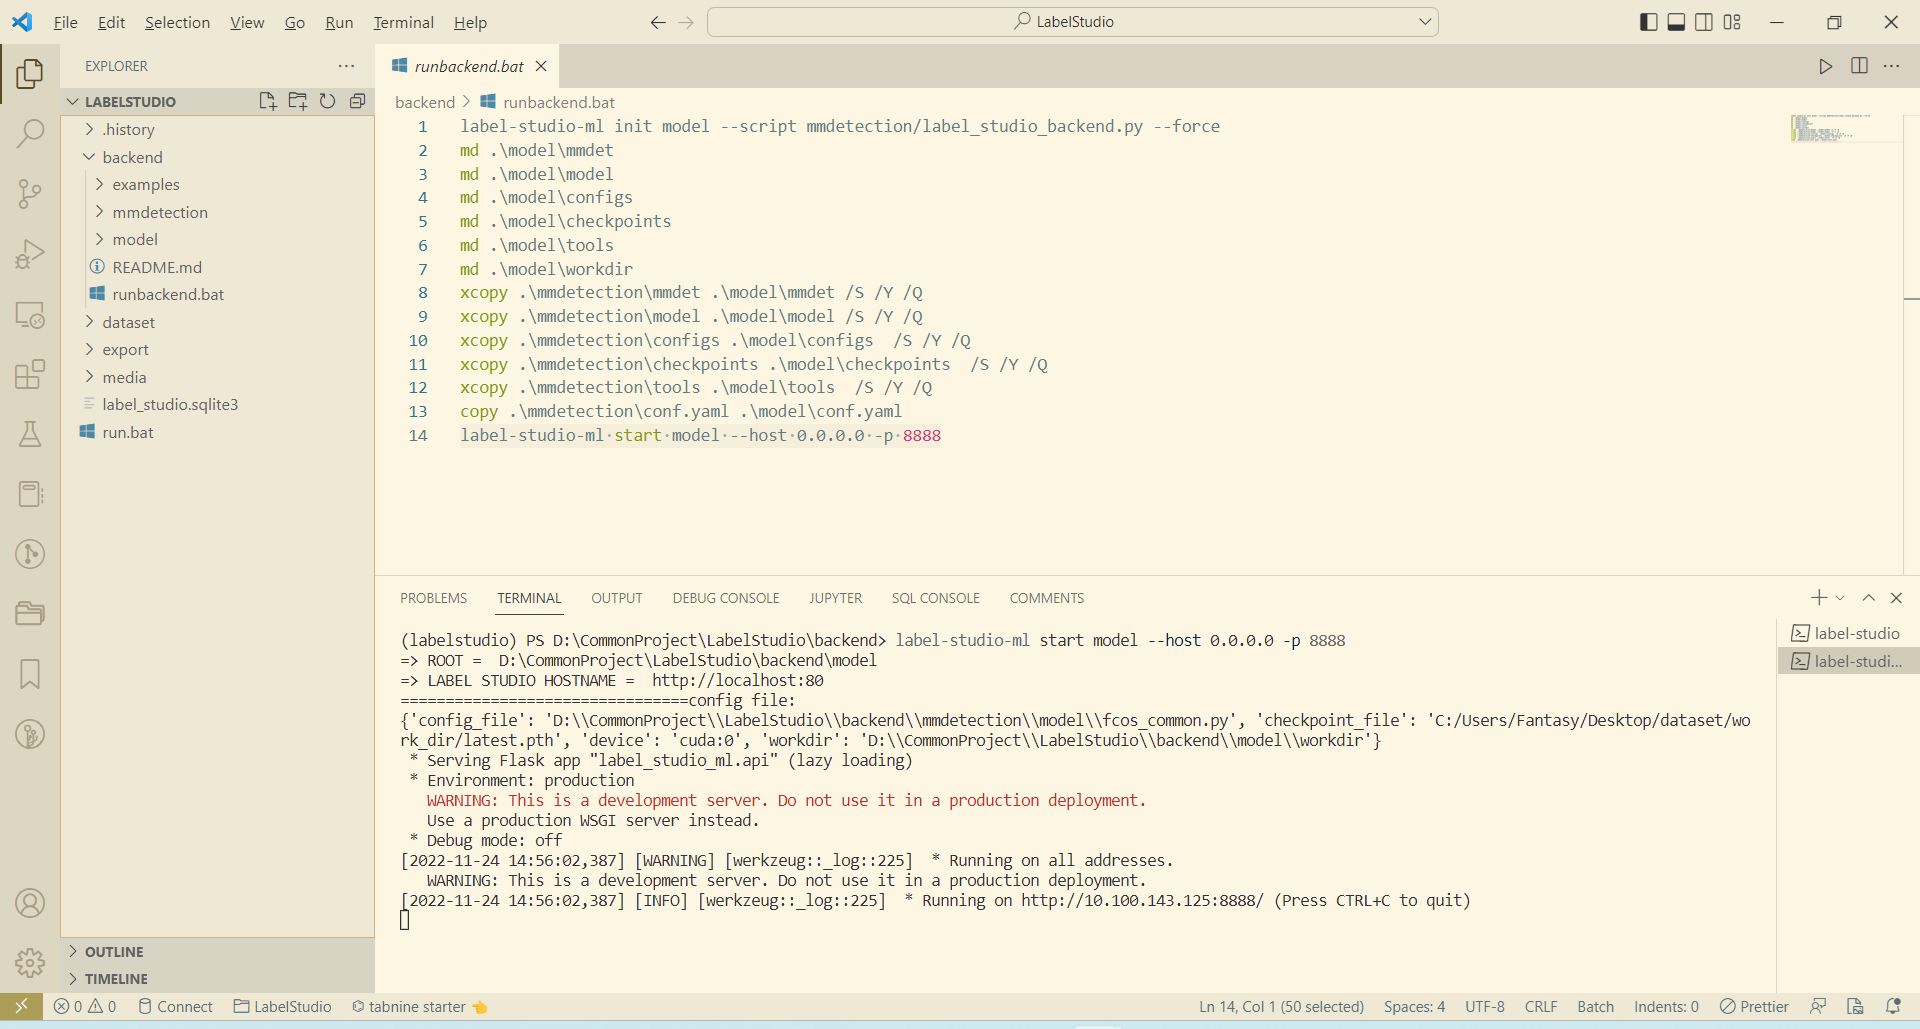
Task: Toggle the secondary side bar layout button
Action: (x=1705, y=22)
